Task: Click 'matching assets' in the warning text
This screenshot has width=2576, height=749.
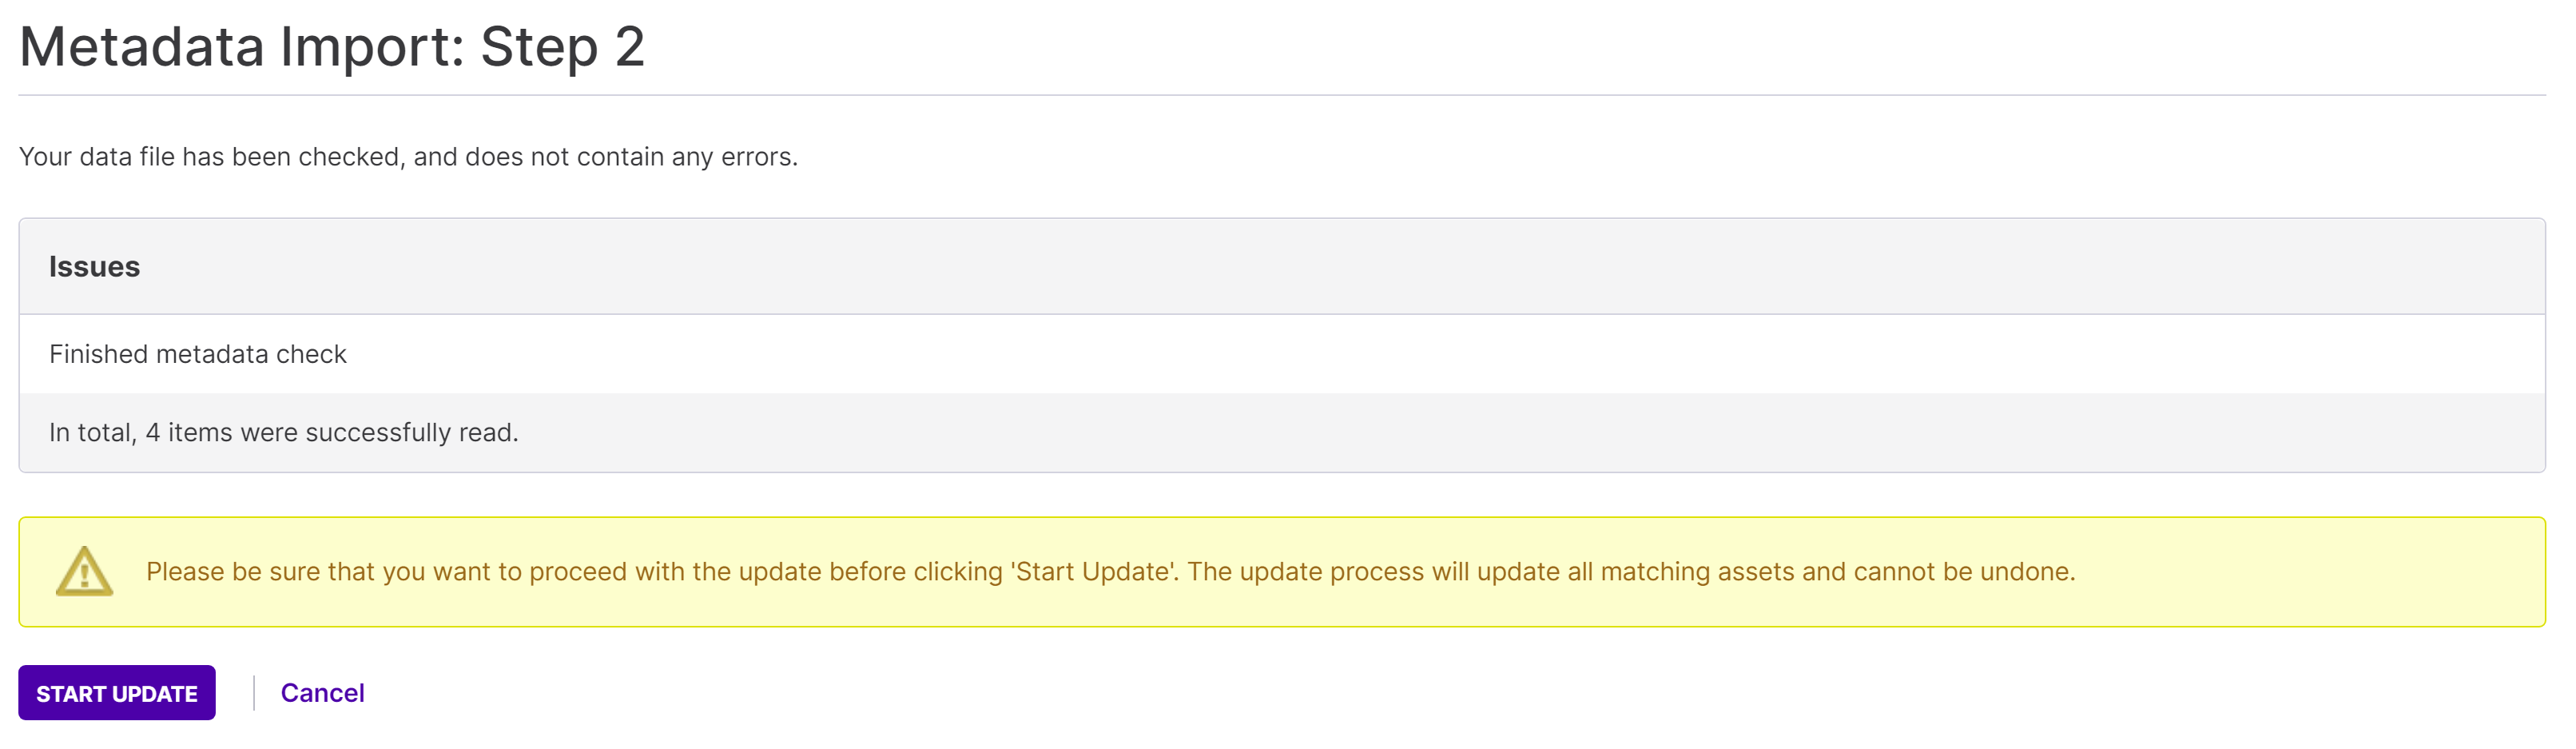Action: [x=1697, y=571]
